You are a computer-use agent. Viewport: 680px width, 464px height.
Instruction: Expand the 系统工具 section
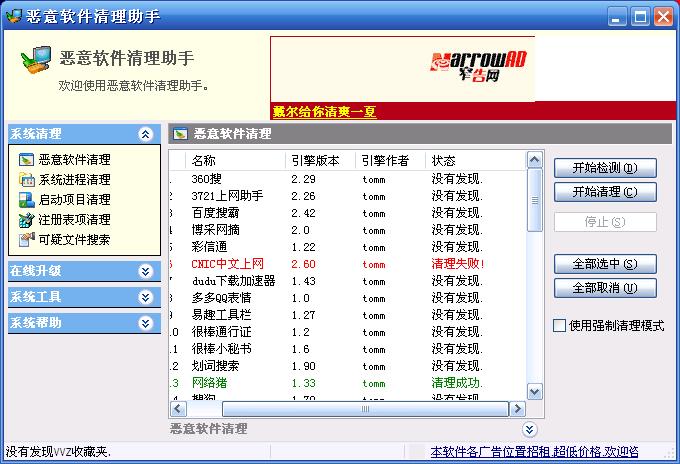click(145, 297)
